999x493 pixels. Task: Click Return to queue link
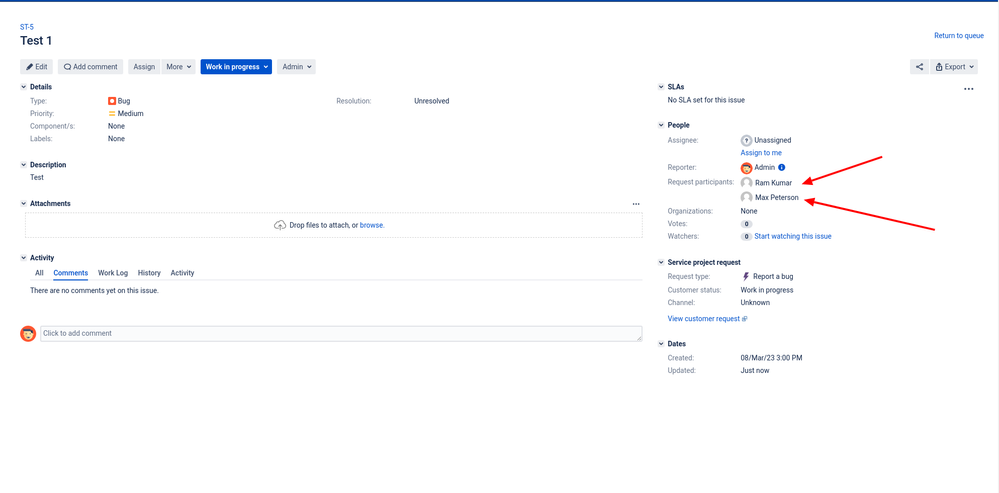click(x=959, y=36)
